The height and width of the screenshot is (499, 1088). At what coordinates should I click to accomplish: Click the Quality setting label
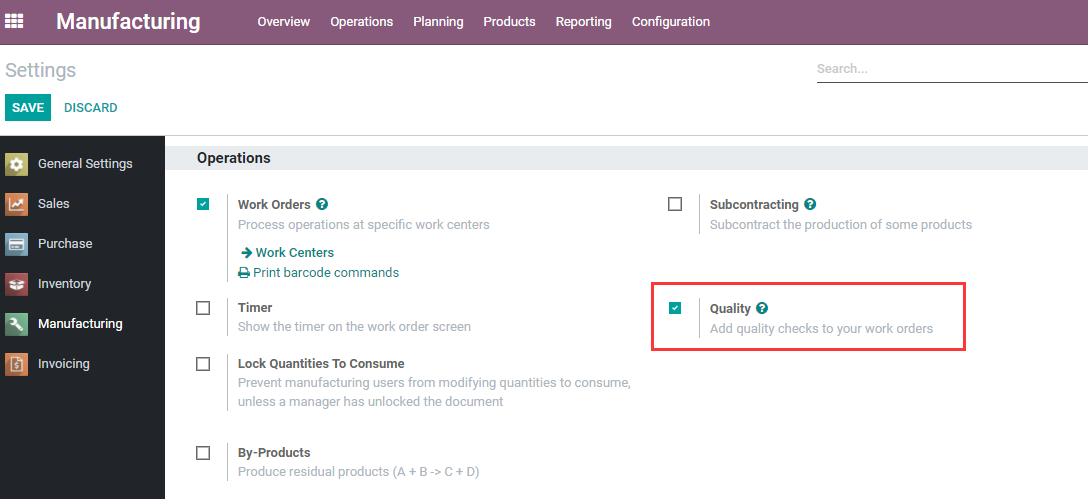pyautogui.click(x=730, y=309)
